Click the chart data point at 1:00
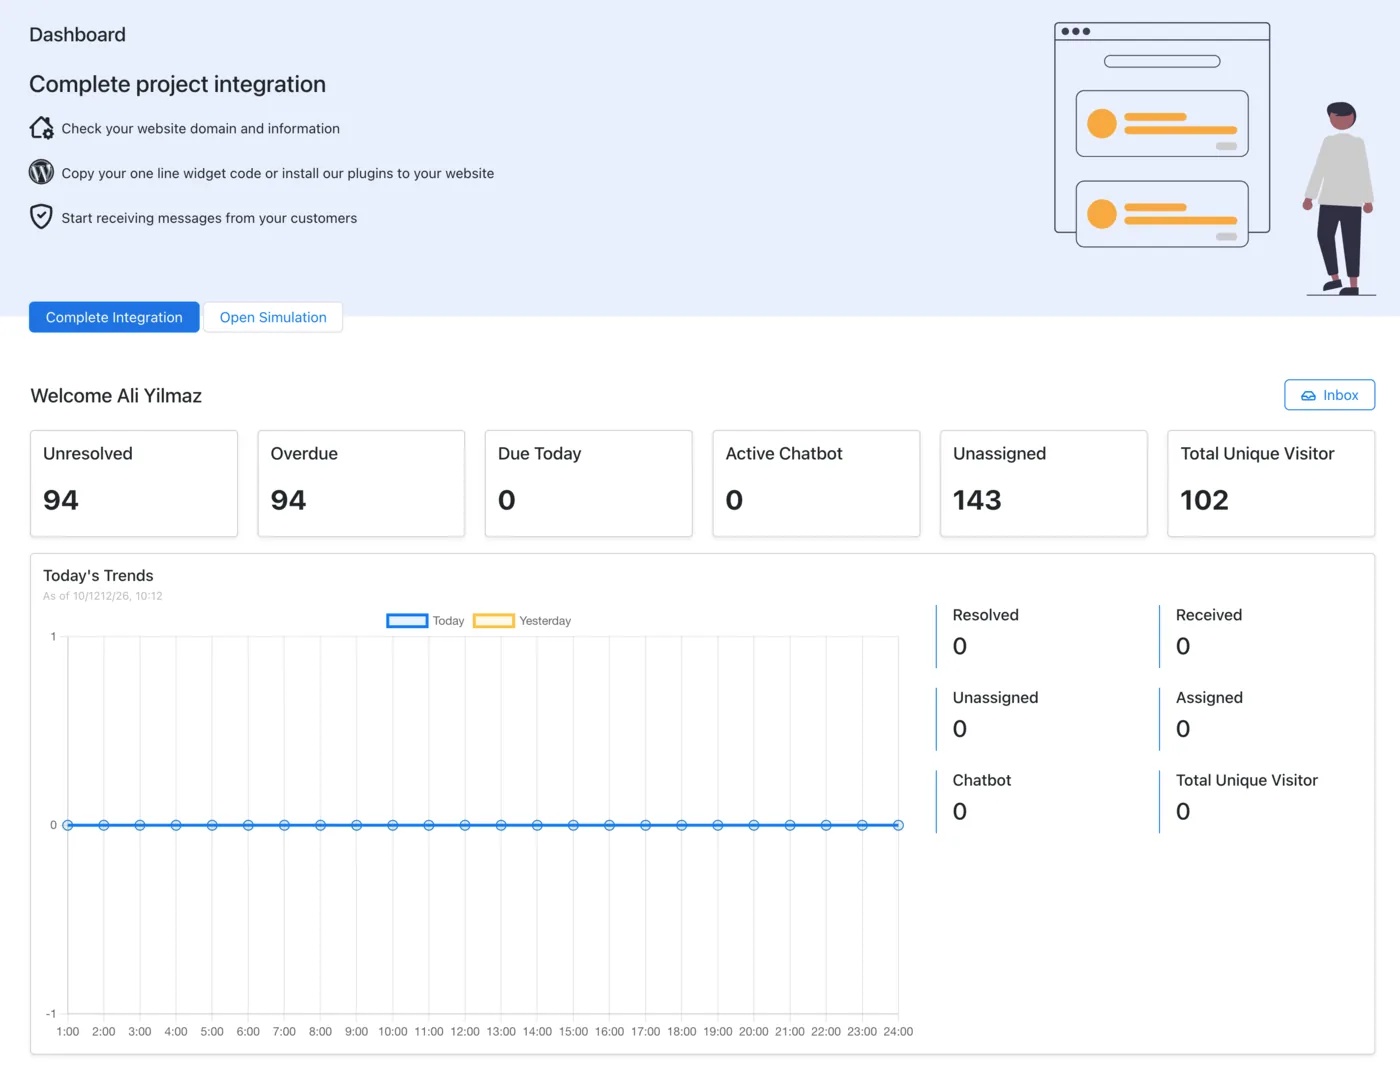 coord(68,825)
